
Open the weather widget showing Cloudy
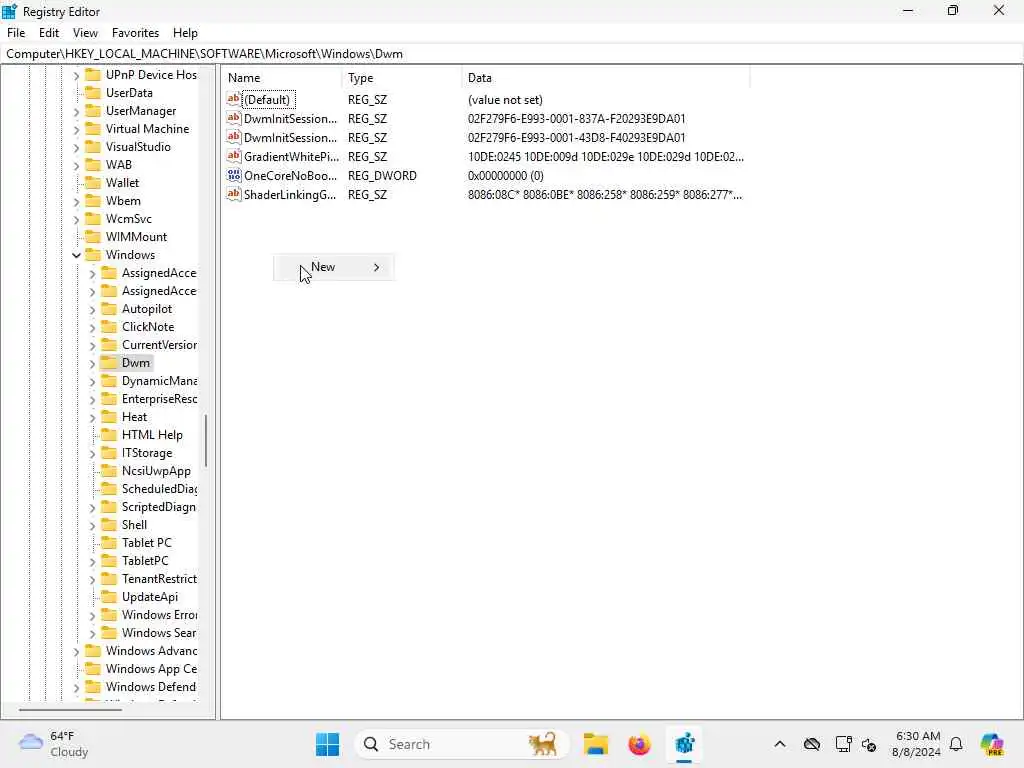[53, 744]
